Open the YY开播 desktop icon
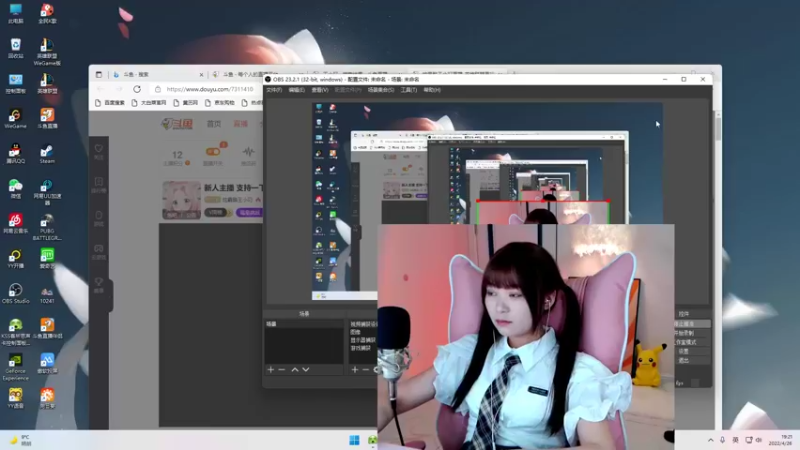 [15, 259]
